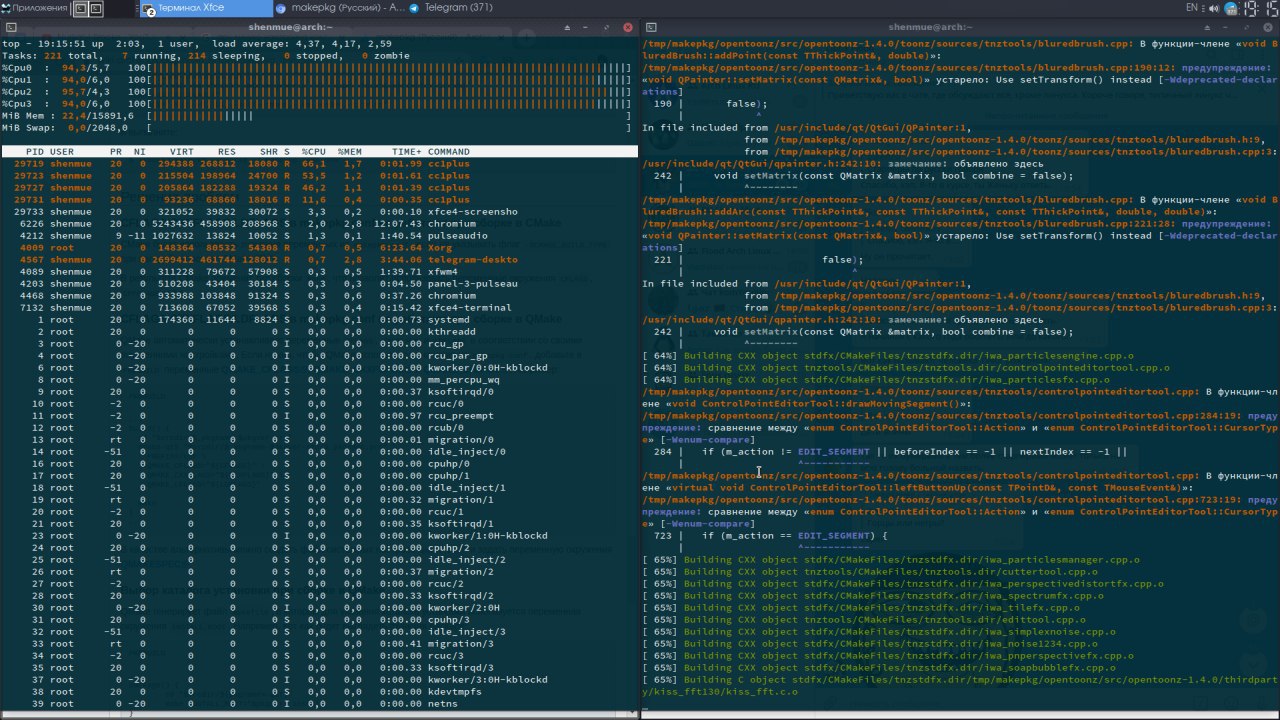Click the pulseaudio process row
The height and width of the screenshot is (720, 1280).
[x=319, y=236]
